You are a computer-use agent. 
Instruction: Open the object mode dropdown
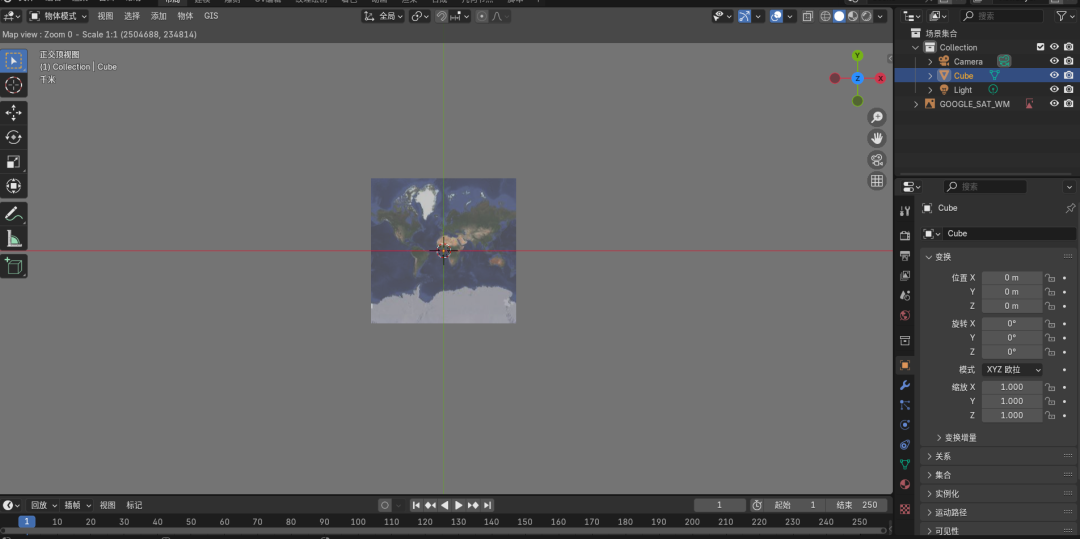pos(59,16)
